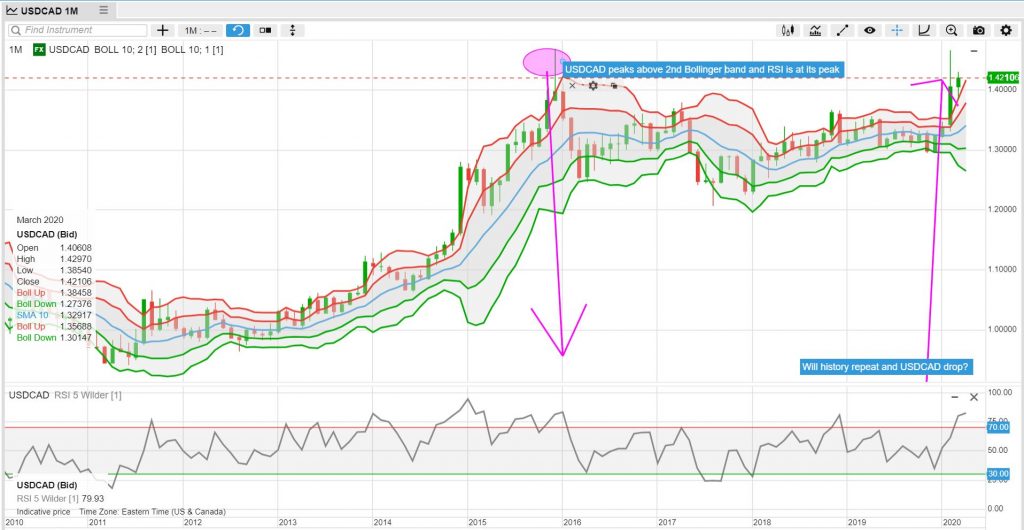Click the zoom magnifier icon
This screenshot has height=530, width=1024.
coord(951,31)
